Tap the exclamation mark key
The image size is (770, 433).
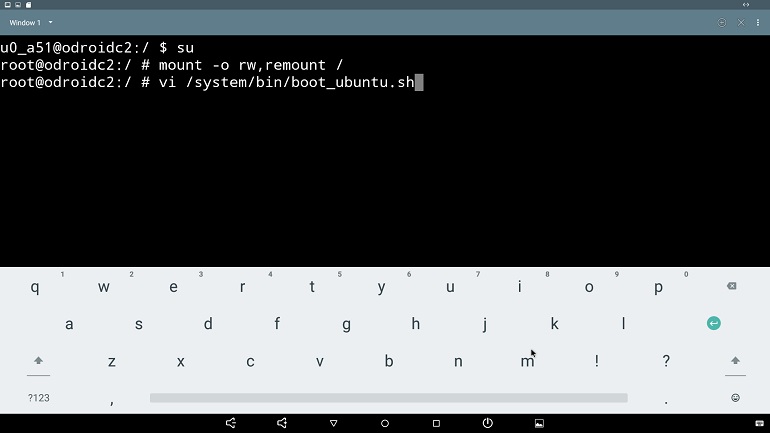597,361
